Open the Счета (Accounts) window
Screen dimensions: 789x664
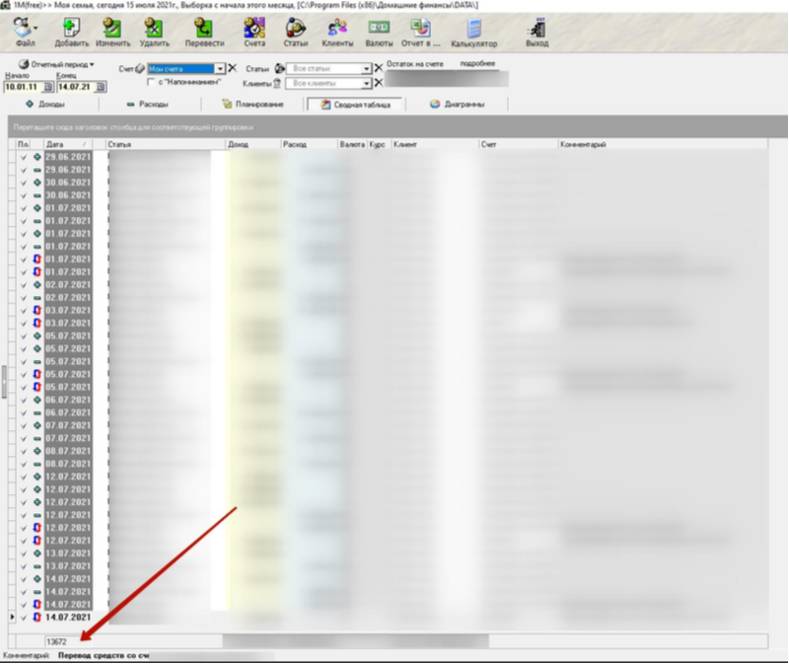point(254,30)
